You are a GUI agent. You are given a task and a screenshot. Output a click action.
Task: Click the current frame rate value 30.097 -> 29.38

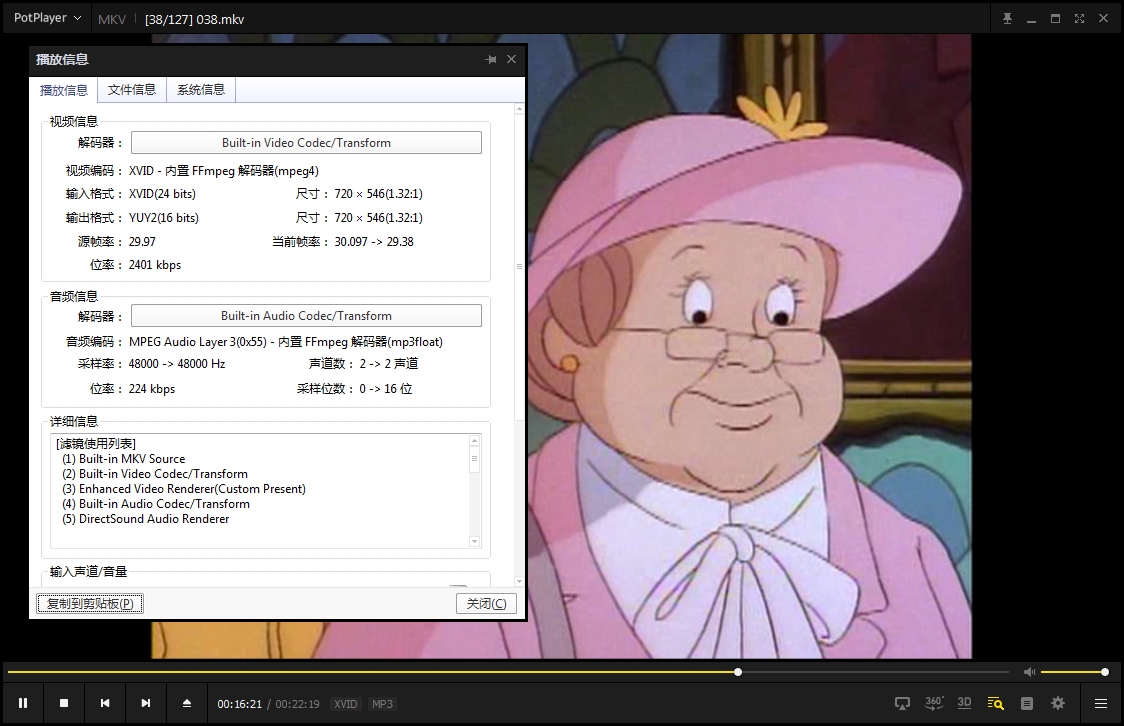[x=374, y=242]
